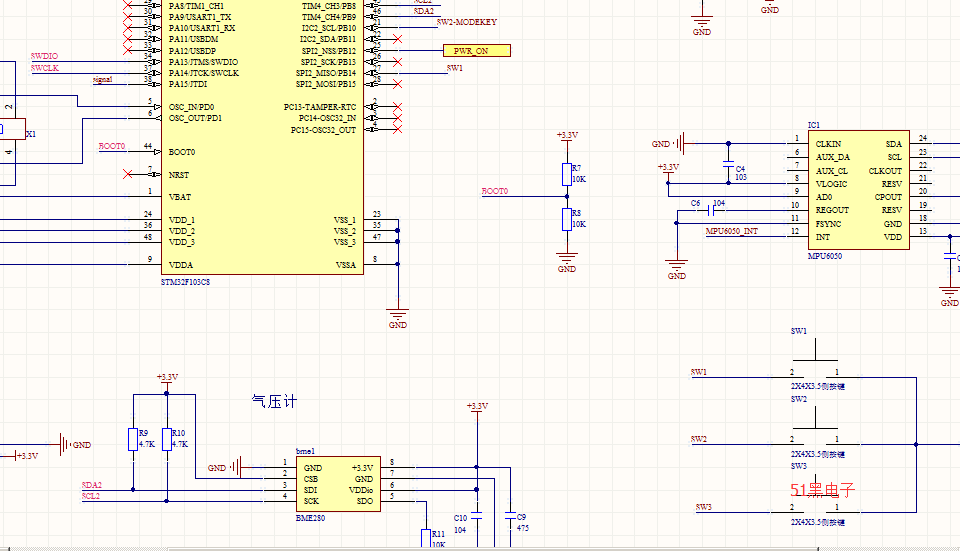
Task: Select +3.3V power port above R7
Action: coord(567,137)
